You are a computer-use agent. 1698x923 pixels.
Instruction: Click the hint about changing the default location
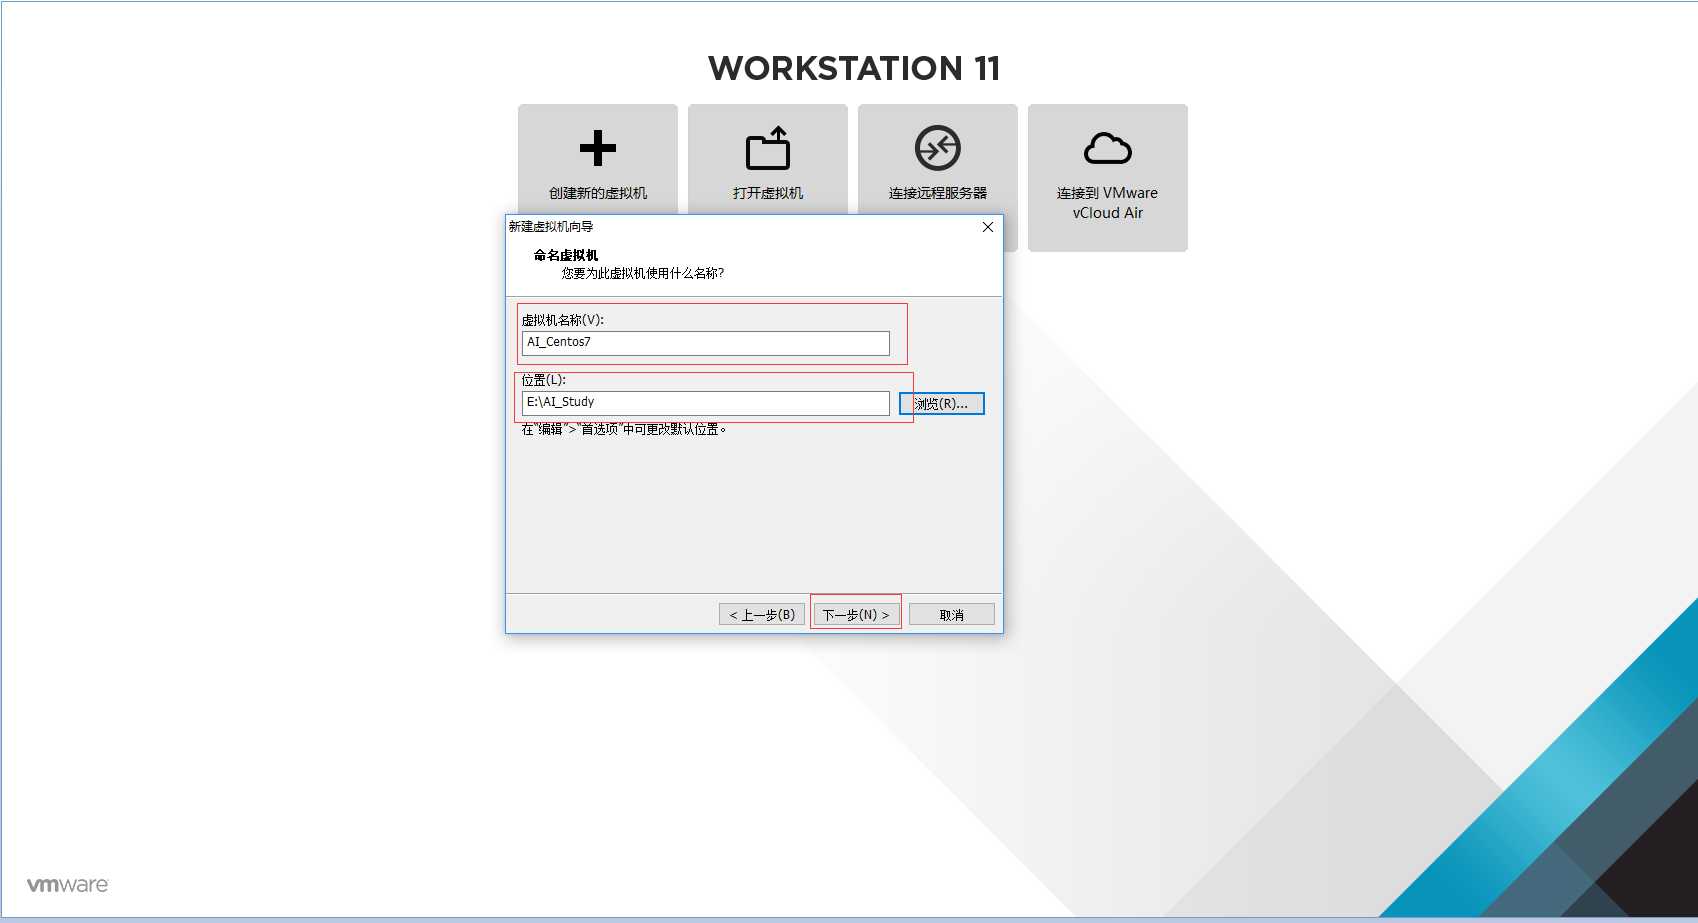pos(624,429)
